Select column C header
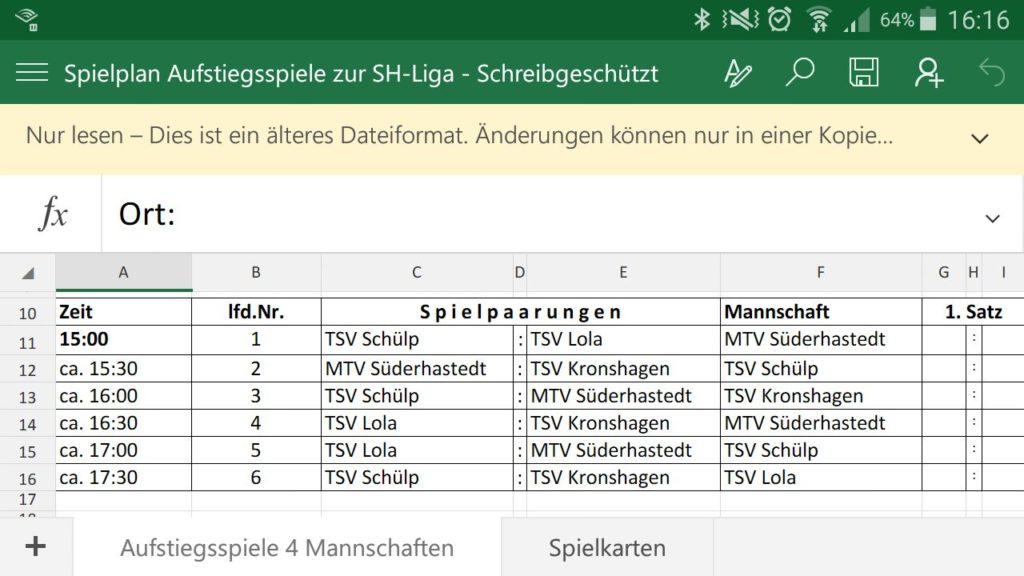Screen dimensions: 1024x576 click(x=417, y=272)
